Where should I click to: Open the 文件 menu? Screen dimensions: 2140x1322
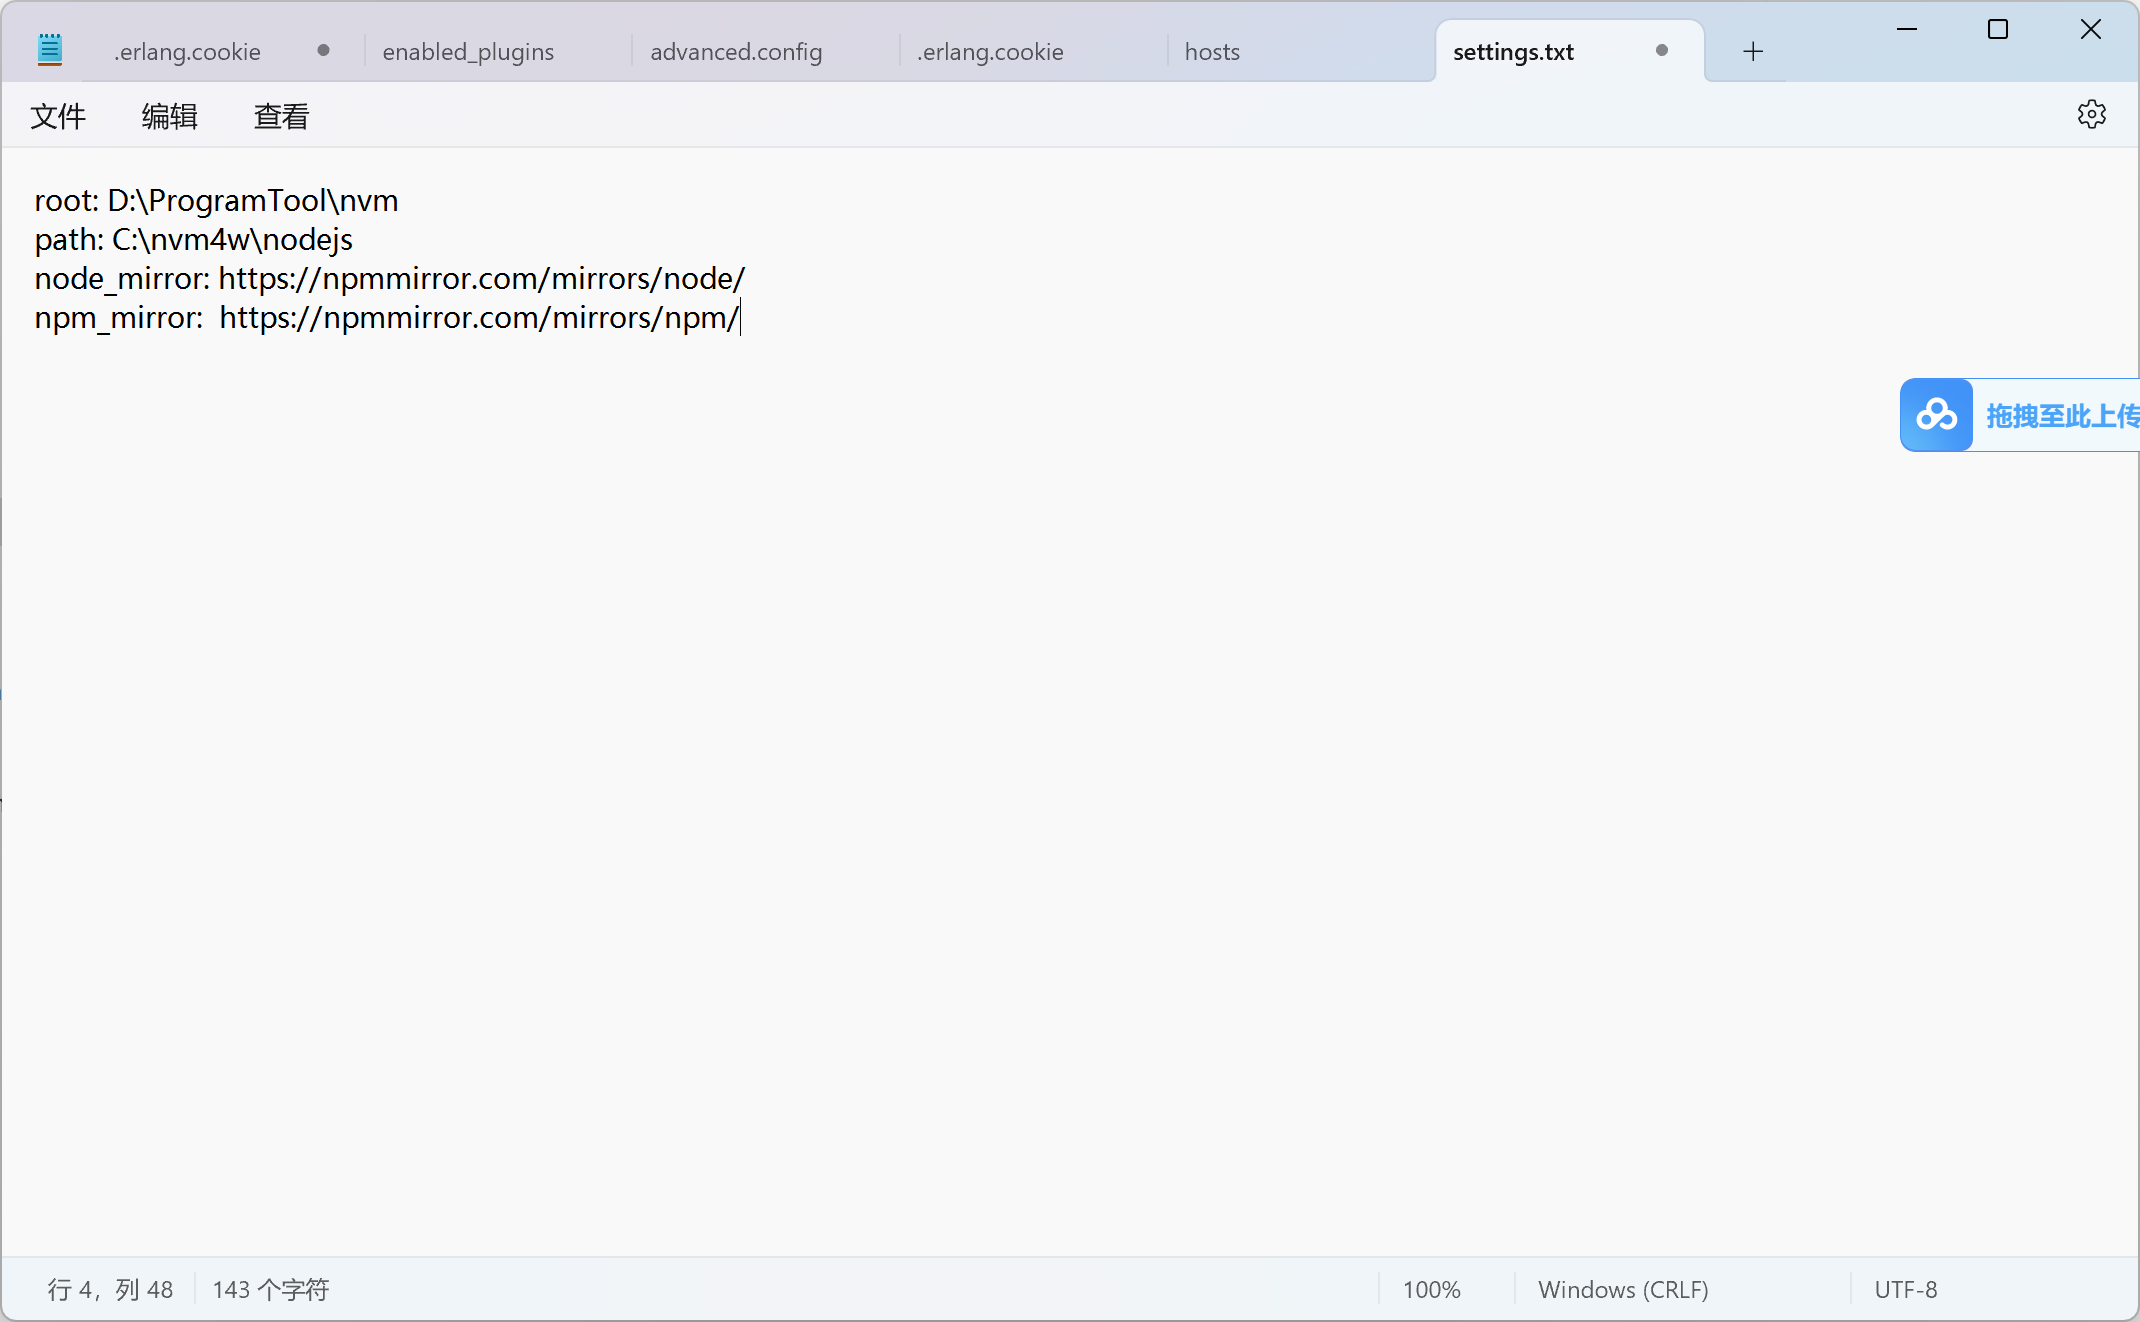58,117
